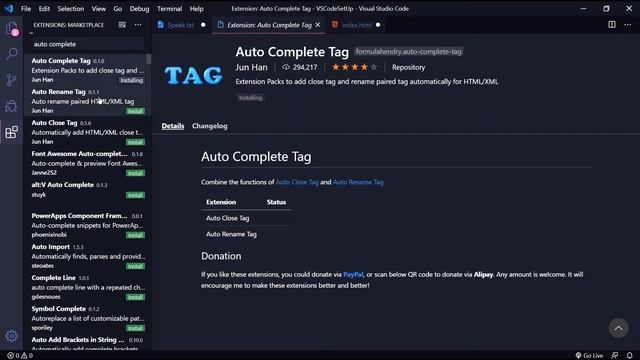Image resolution: width=640 pixels, height=360 pixels.
Task: Select Complete Line in extension list
Action: [87, 287]
